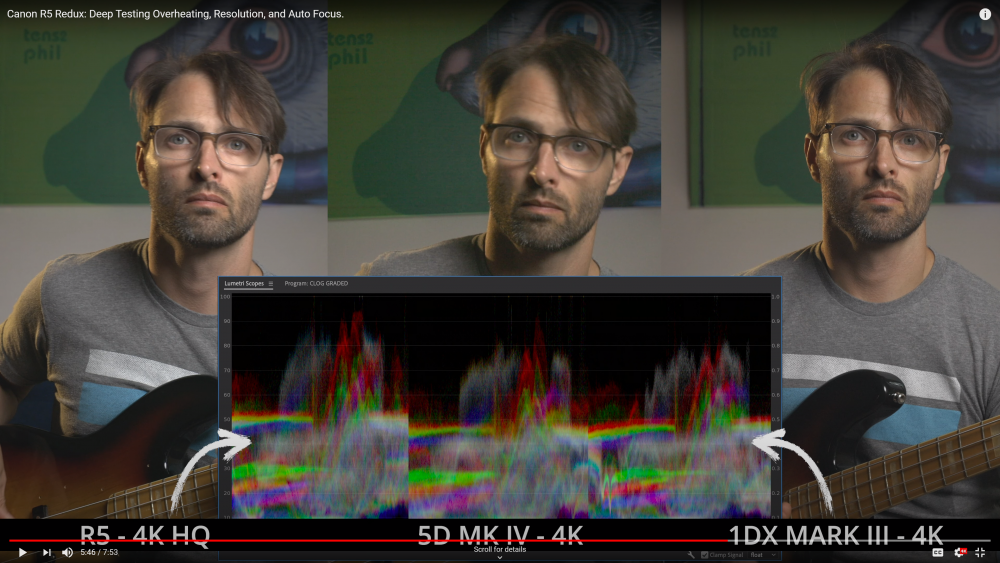Mute the video volume
The height and width of the screenshot is (563, 1000).
67,552
